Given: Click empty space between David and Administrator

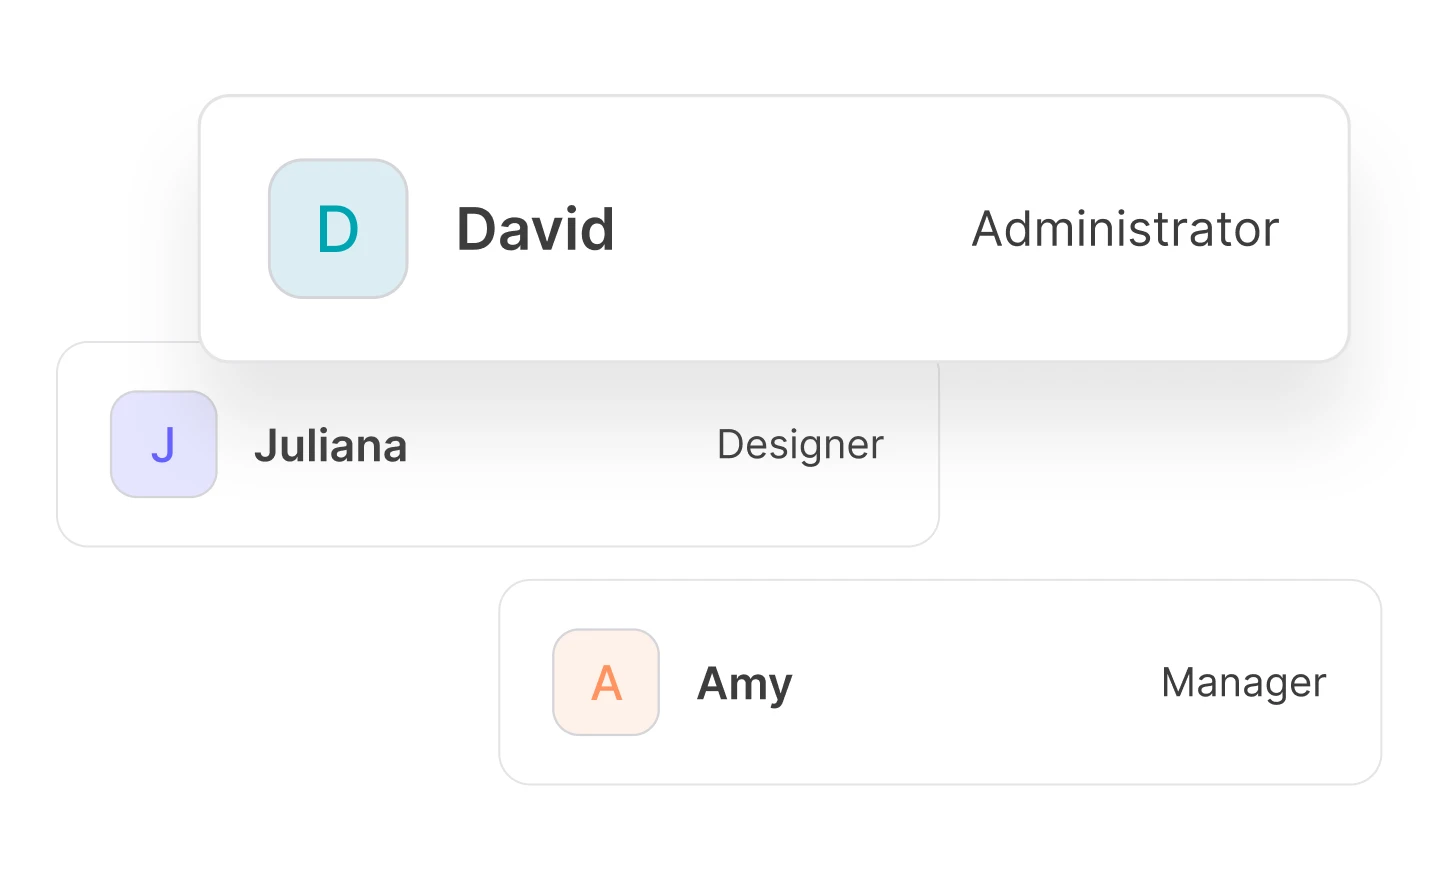Looking at the screenshot, I should 790,229.
